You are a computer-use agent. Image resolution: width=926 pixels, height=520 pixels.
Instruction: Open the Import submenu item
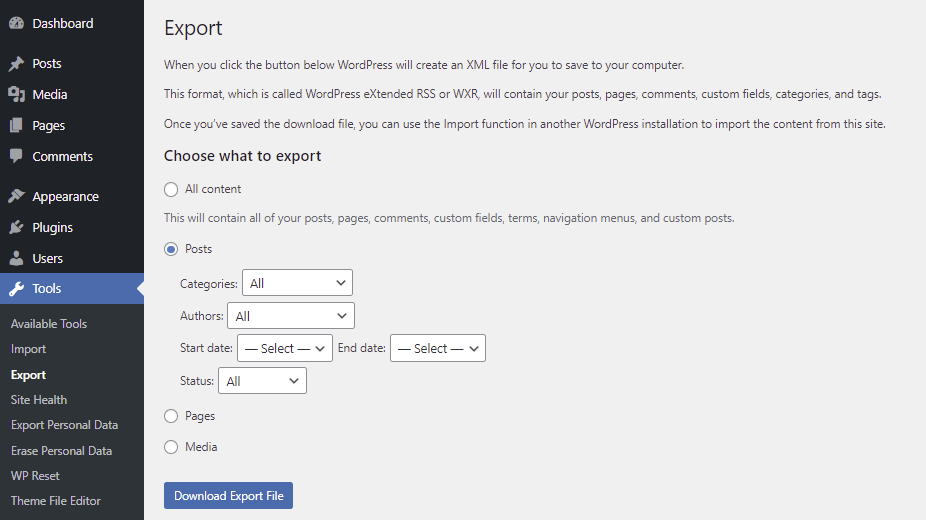(x=29, y=349)
